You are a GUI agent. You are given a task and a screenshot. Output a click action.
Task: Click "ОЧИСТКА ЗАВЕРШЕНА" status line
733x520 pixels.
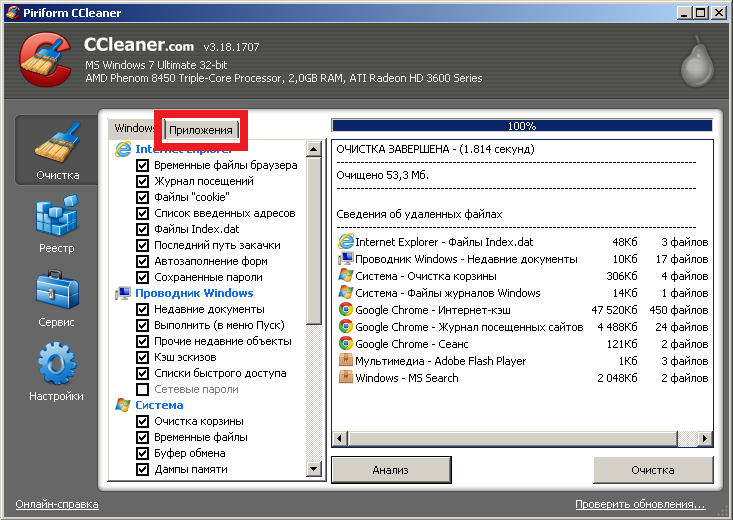click(435, 149)
